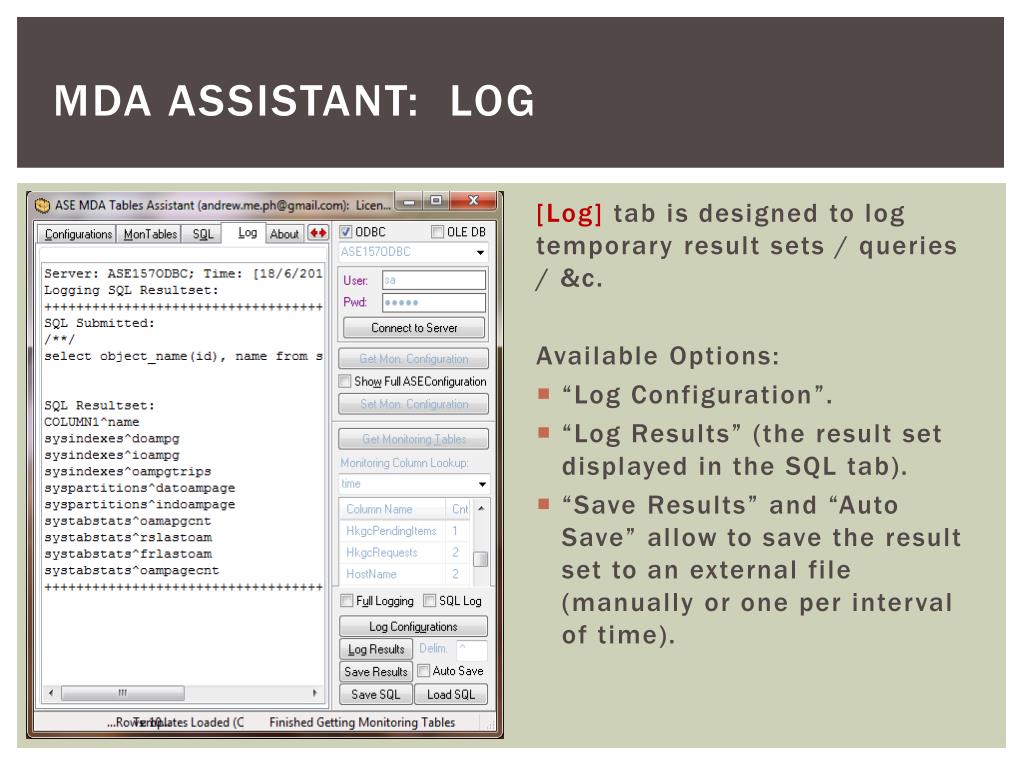Click the Cnt column header

tap(458, 509)
